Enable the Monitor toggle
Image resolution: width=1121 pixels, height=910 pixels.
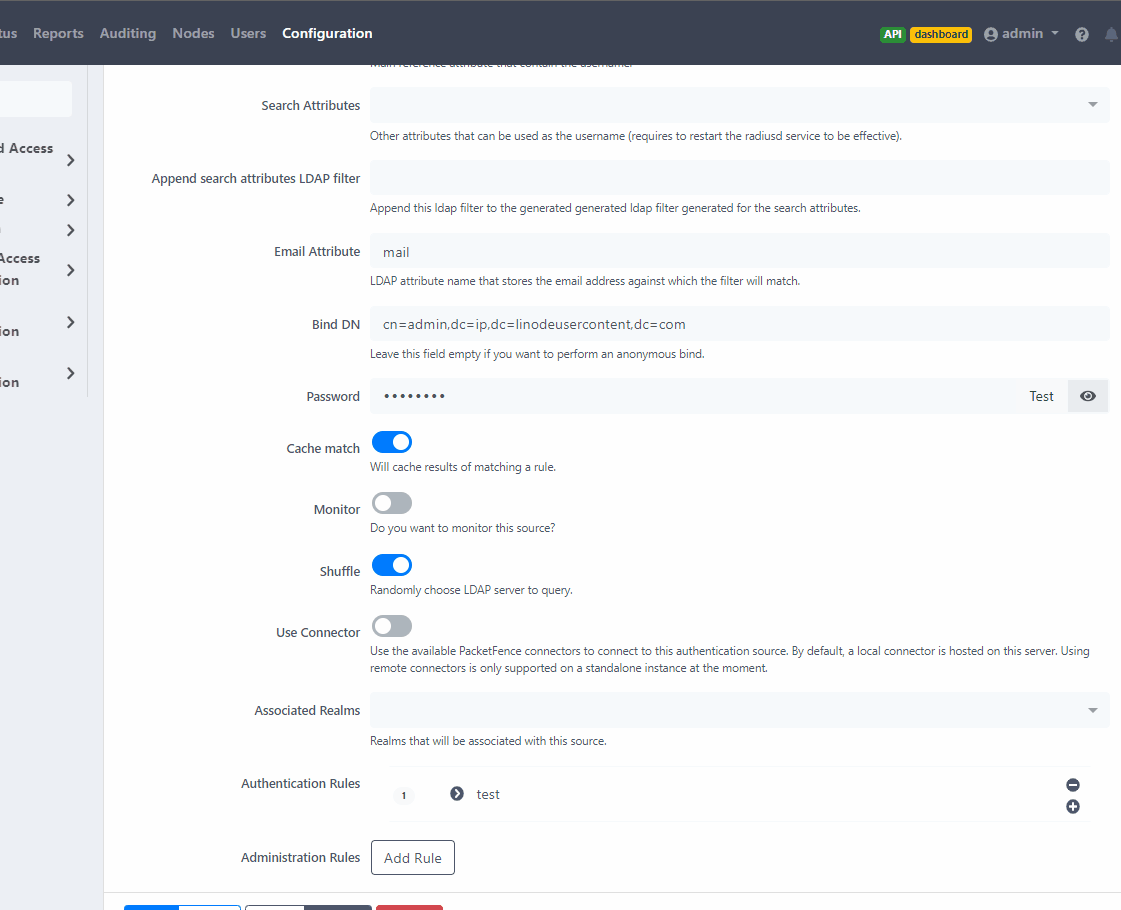(x=391, y=502)
